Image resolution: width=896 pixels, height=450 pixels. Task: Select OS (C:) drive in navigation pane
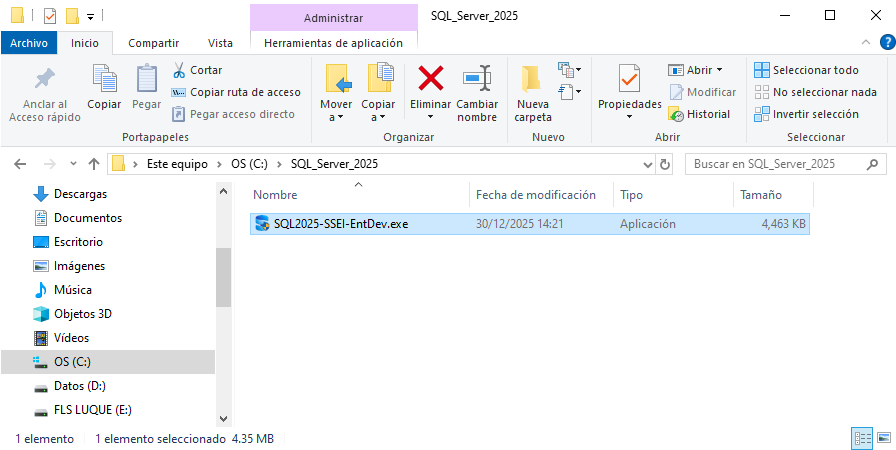[108, 362]
